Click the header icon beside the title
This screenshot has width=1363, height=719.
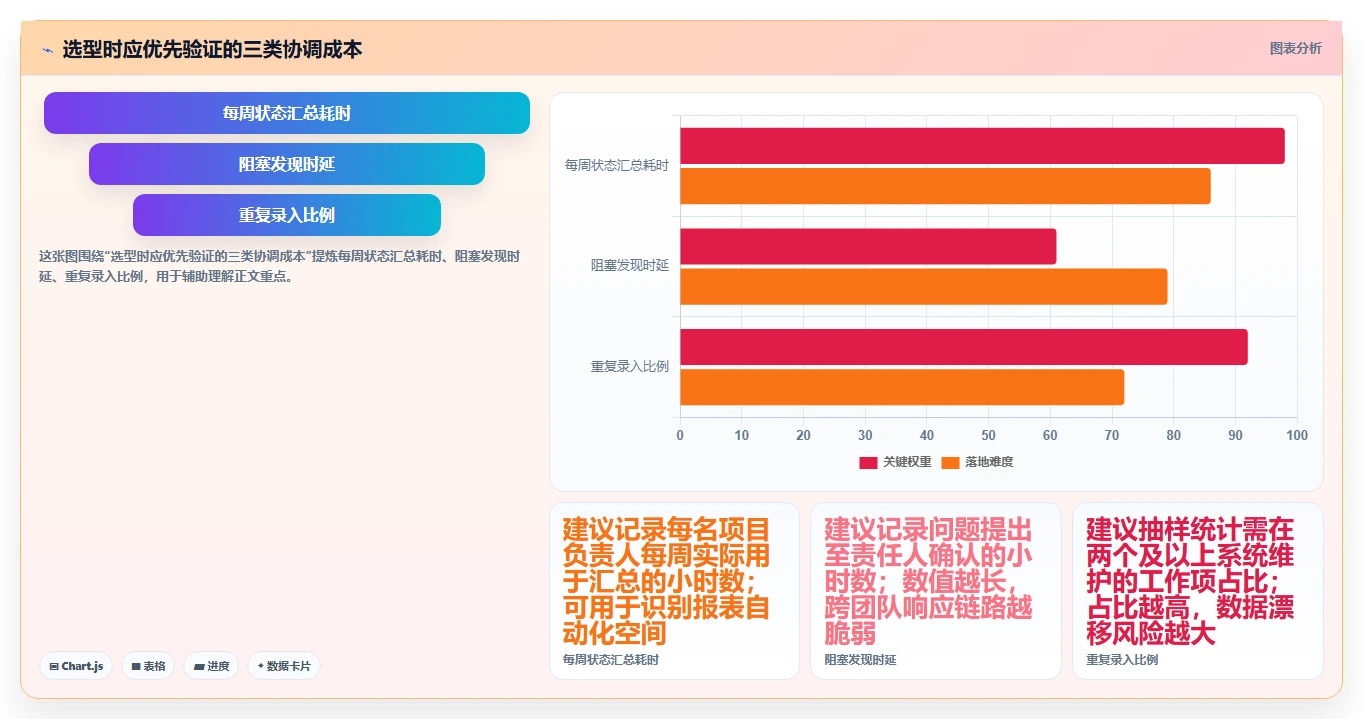coord(47,49)
